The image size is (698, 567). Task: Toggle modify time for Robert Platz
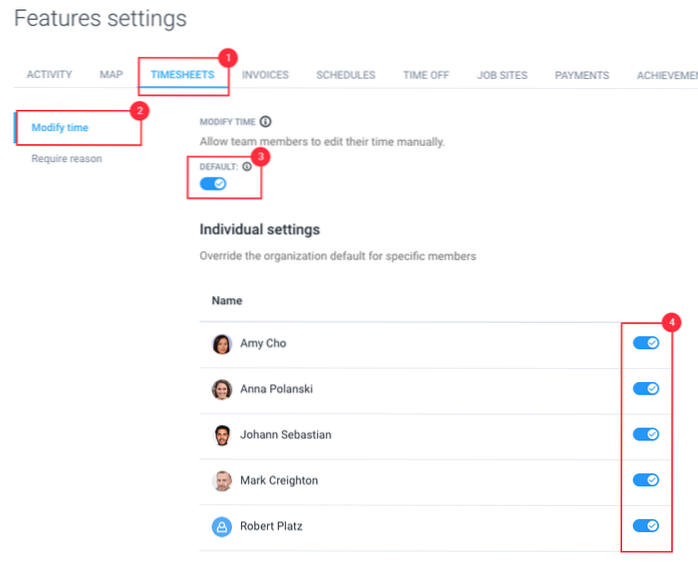(x=646, y=525)
